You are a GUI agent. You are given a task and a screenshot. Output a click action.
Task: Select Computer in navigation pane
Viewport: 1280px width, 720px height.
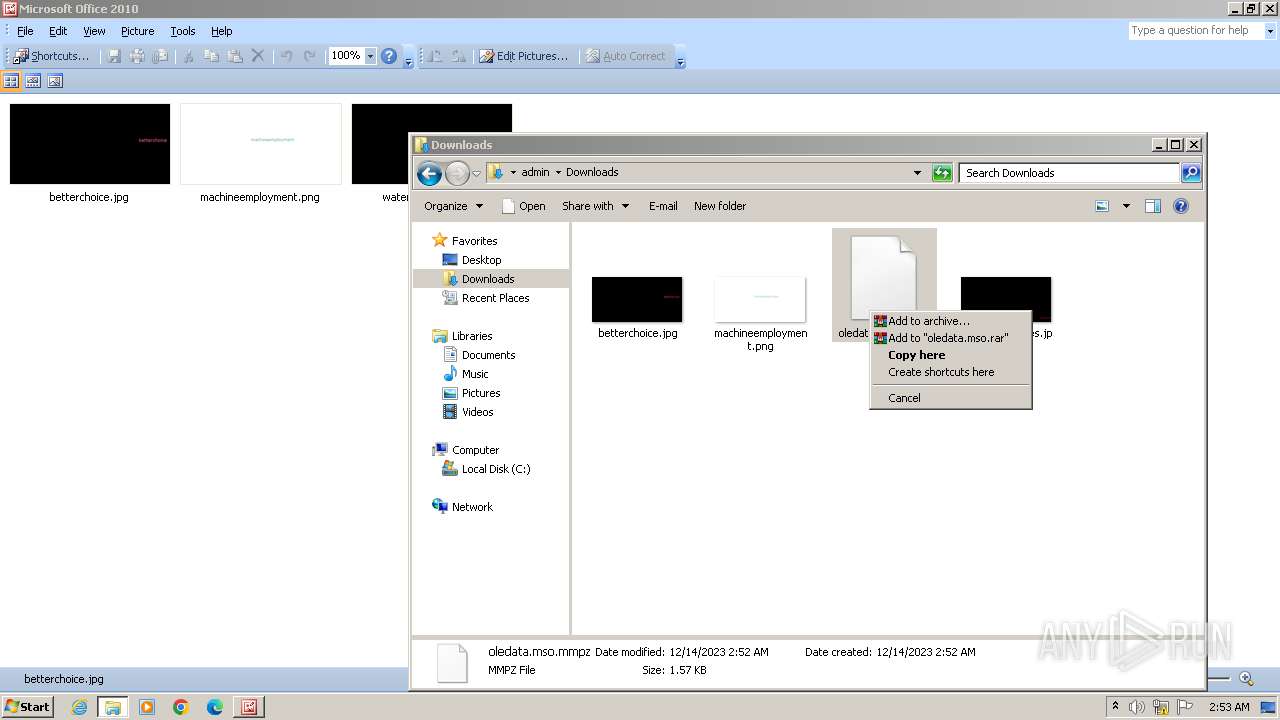[x=475, y=450]
